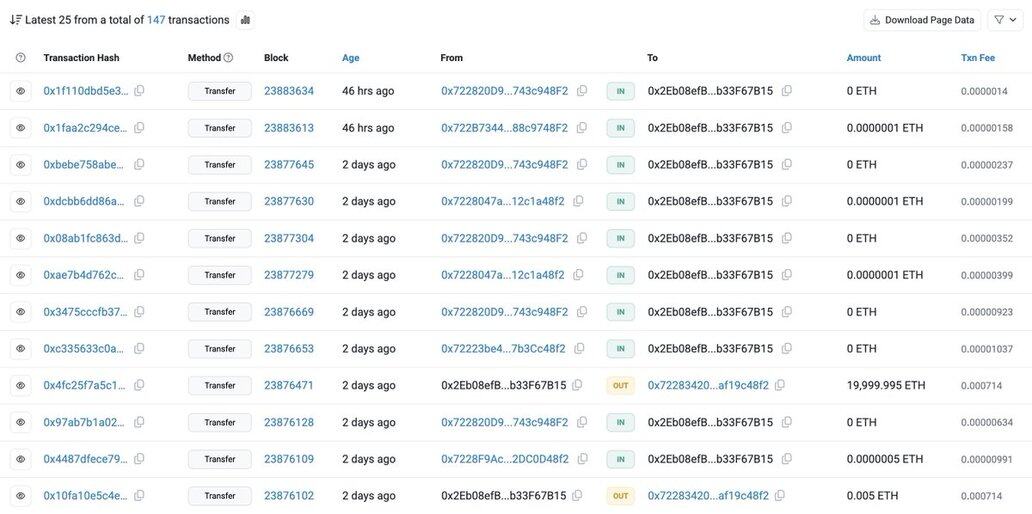The height and width of the screenshot is (514, 1032).
Task: Click the help icon in the table header's first column
Action: [20, 58]
